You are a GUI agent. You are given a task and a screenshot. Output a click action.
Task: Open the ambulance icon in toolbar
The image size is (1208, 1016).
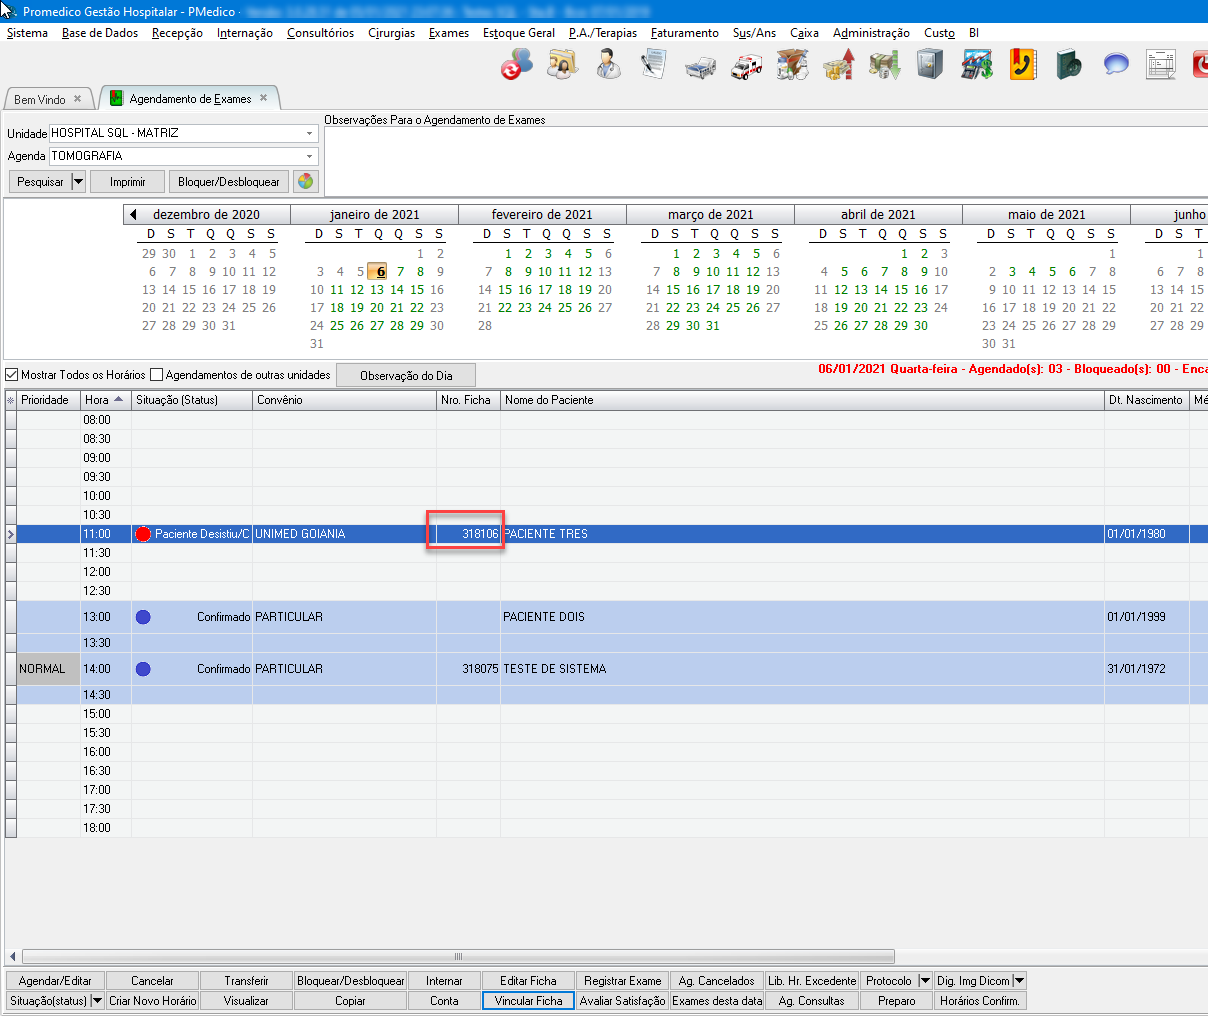click(746, 66)
